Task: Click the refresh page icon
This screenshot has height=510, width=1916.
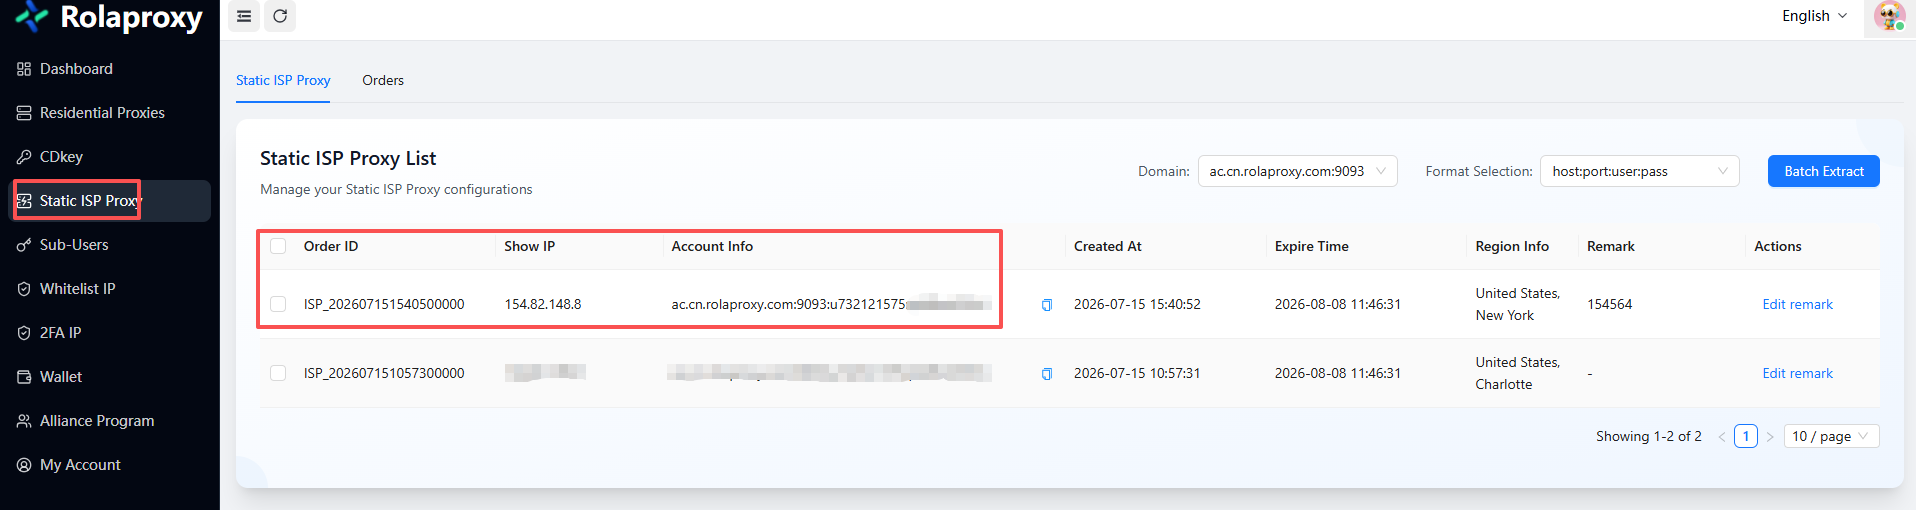Action: click(280, 16)
